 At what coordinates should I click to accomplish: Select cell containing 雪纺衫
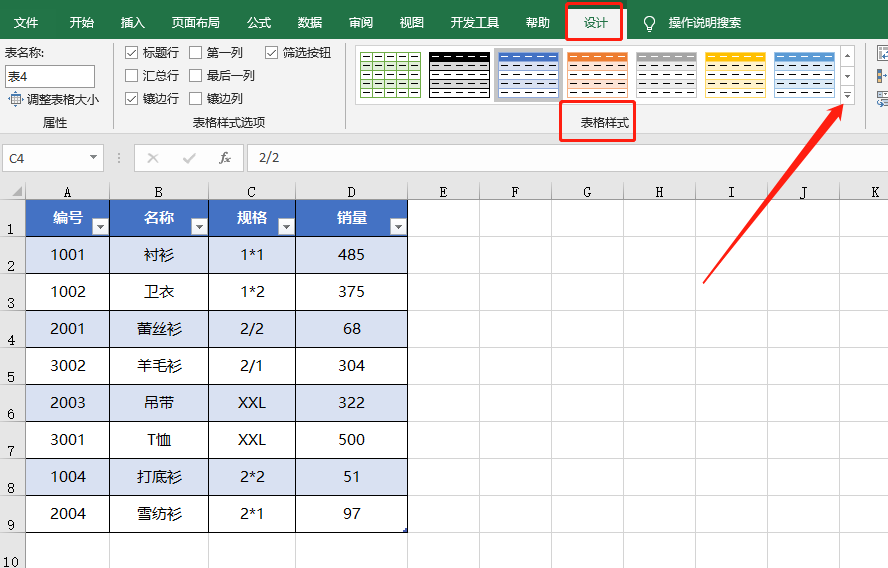159,514
